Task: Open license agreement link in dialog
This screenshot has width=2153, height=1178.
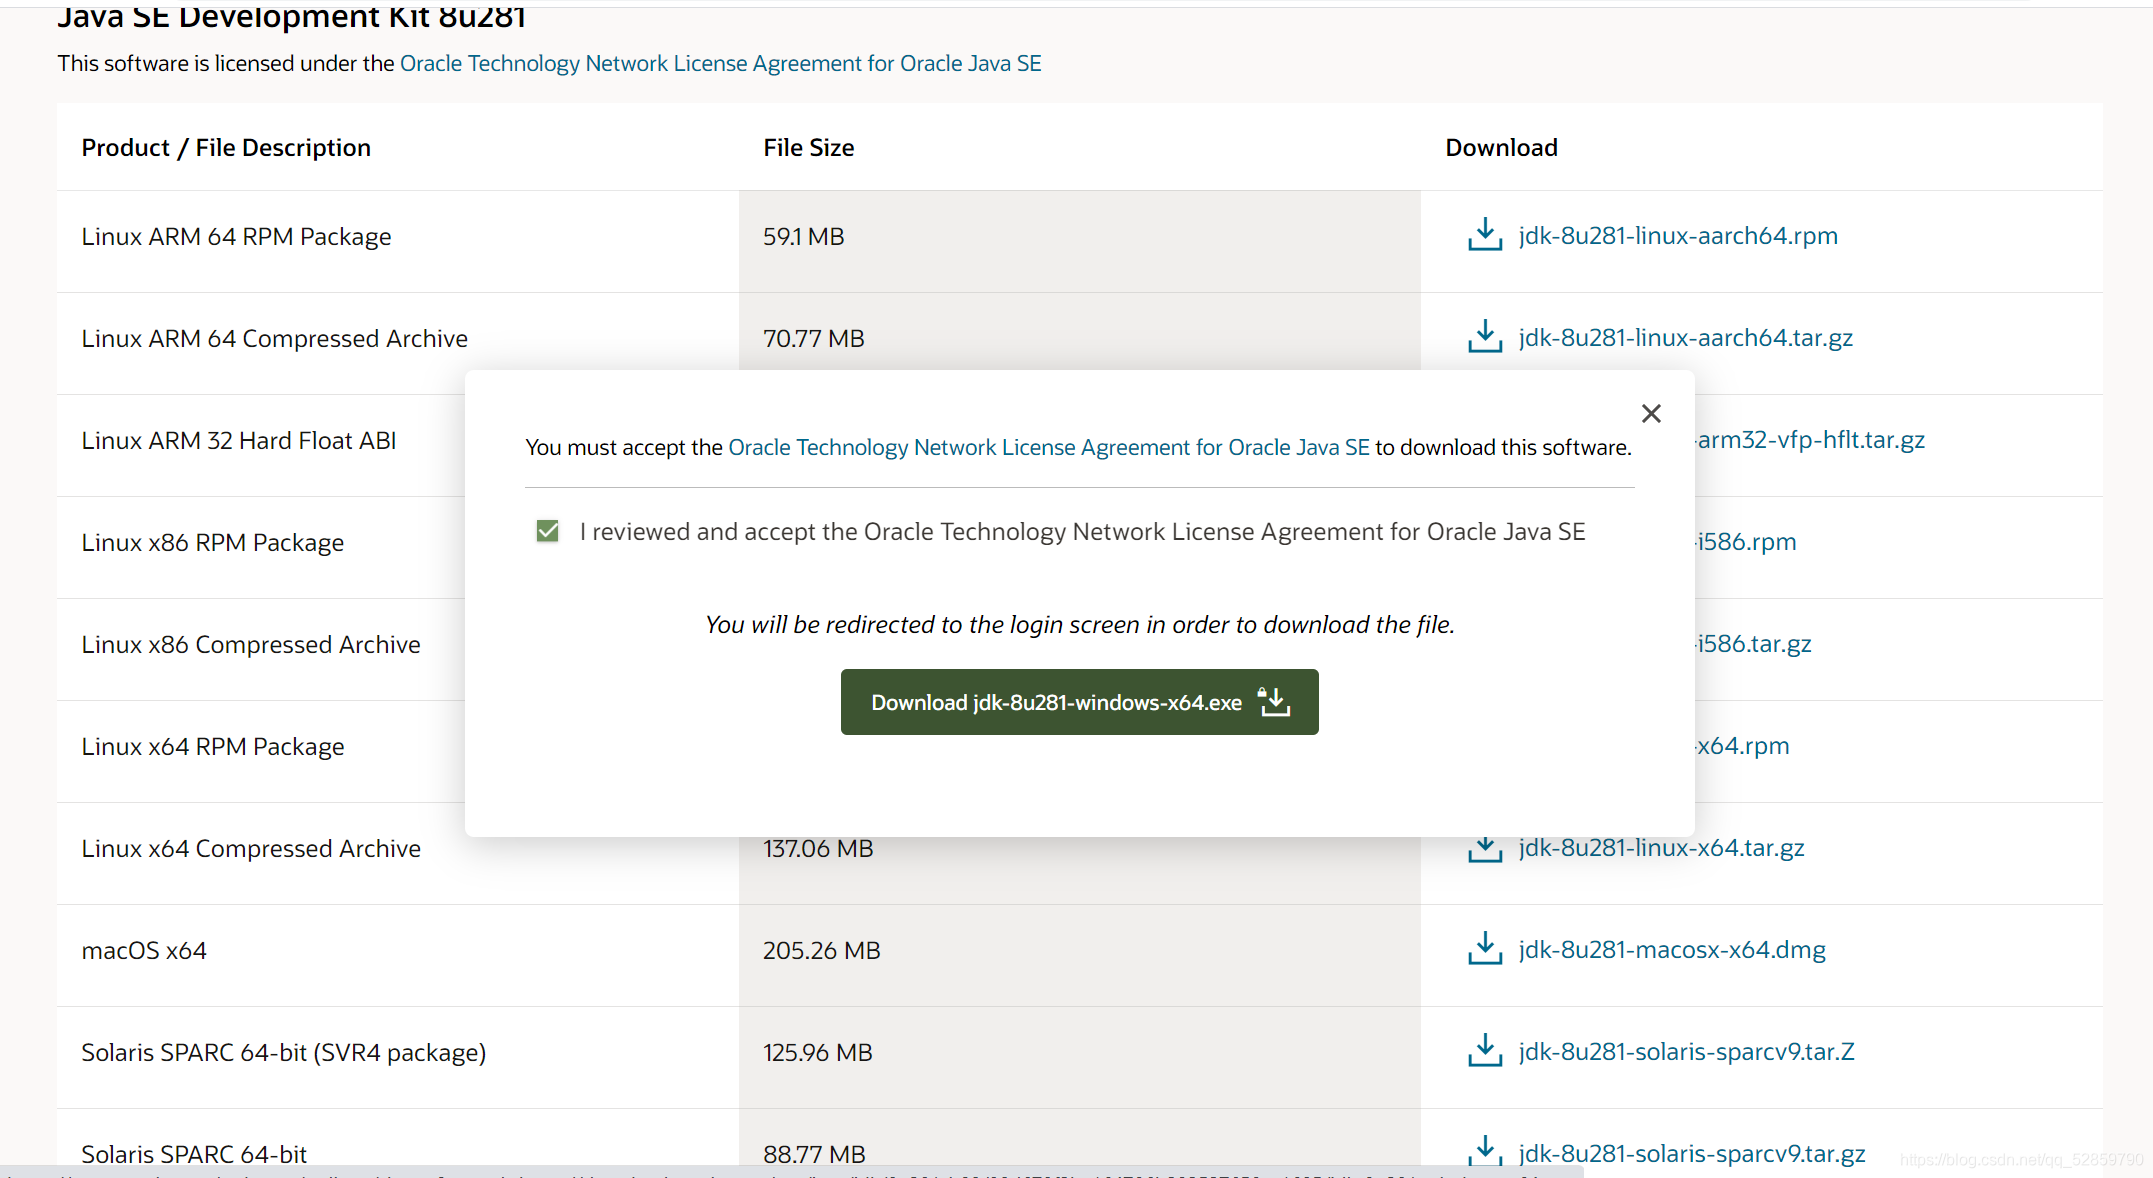Action: [1048, 447]
